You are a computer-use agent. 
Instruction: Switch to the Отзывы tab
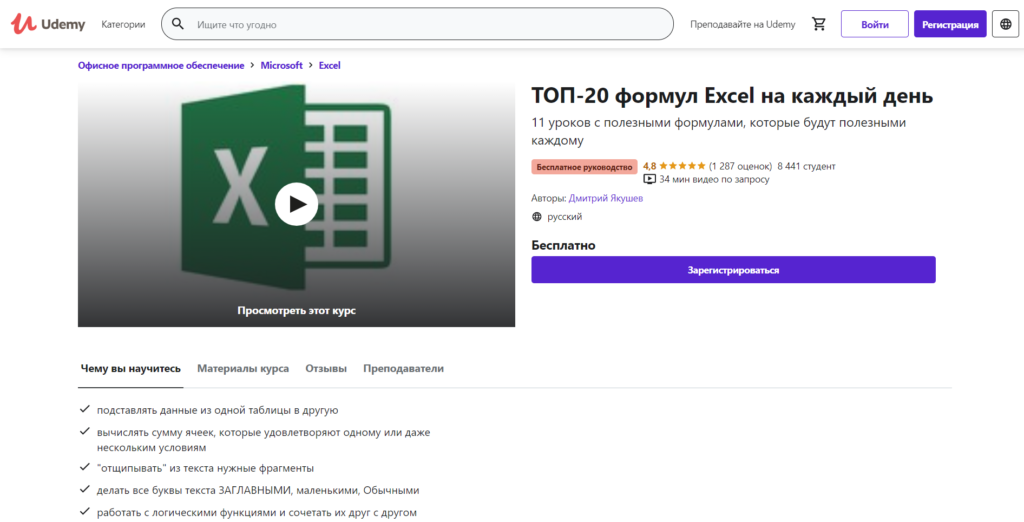[x=326, y=368]
